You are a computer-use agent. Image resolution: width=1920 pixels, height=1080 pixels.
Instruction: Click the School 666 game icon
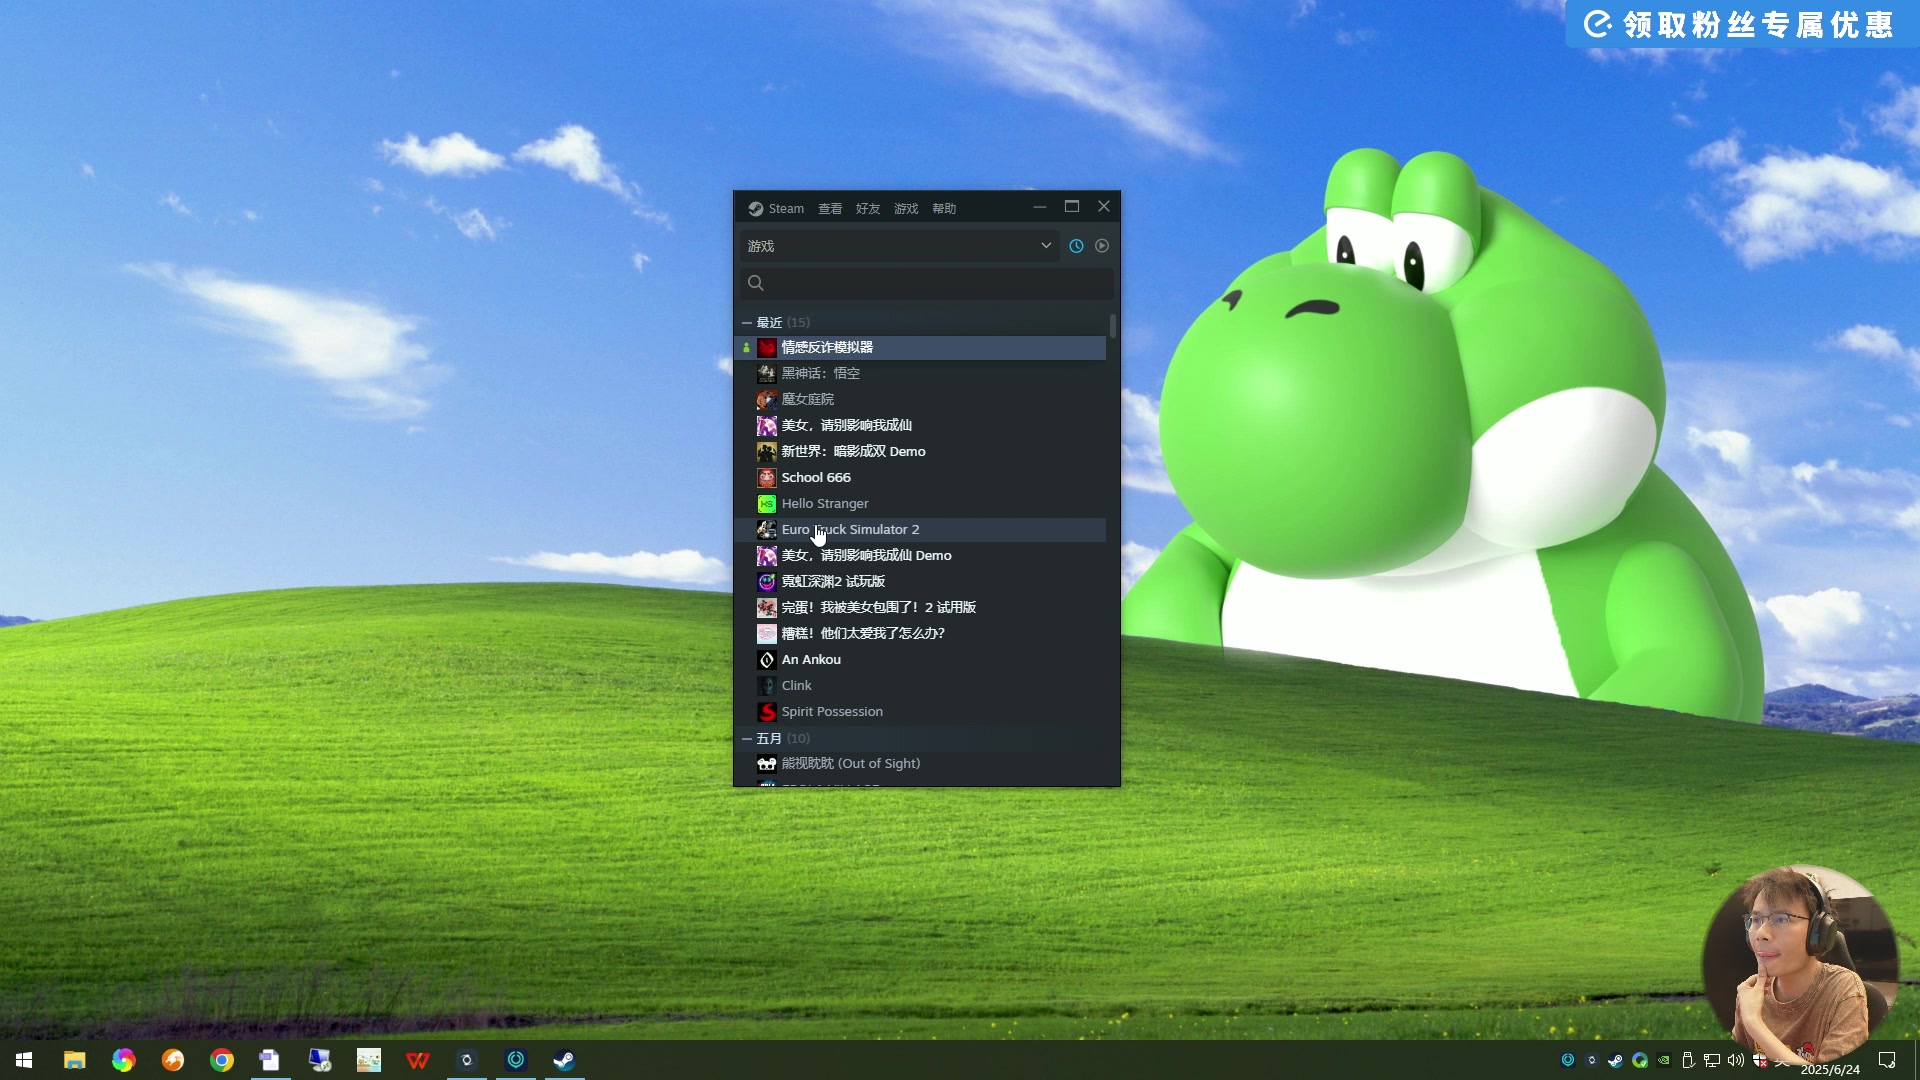(x=767, y=477)
